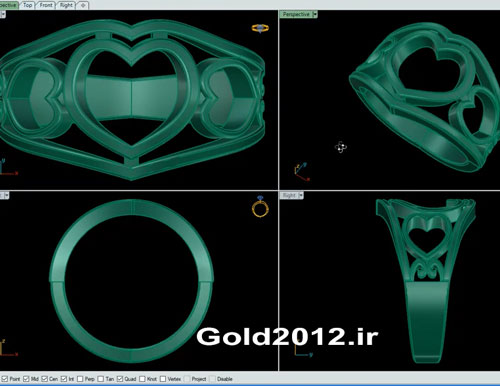Select the Perspective viewport tab
Image resolution: width=500 pixels, height=386 pixels.
[8, 5]
